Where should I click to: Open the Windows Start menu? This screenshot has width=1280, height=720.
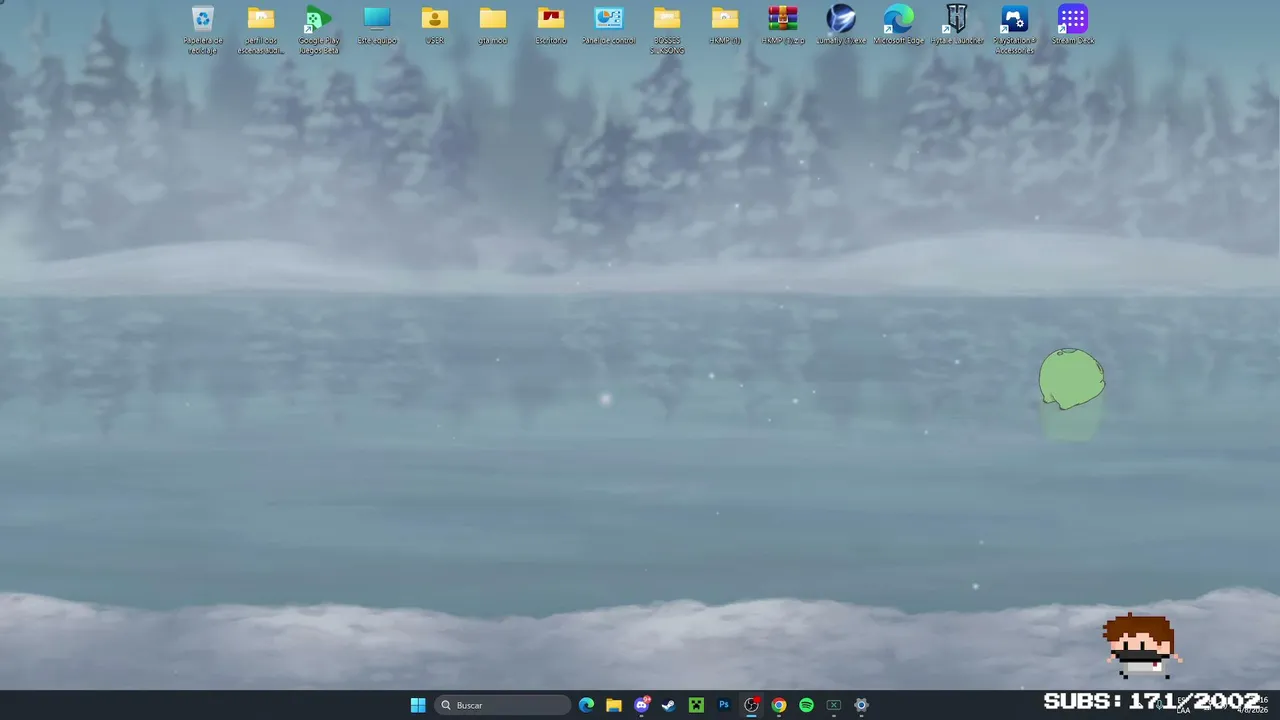pos(418,705)
